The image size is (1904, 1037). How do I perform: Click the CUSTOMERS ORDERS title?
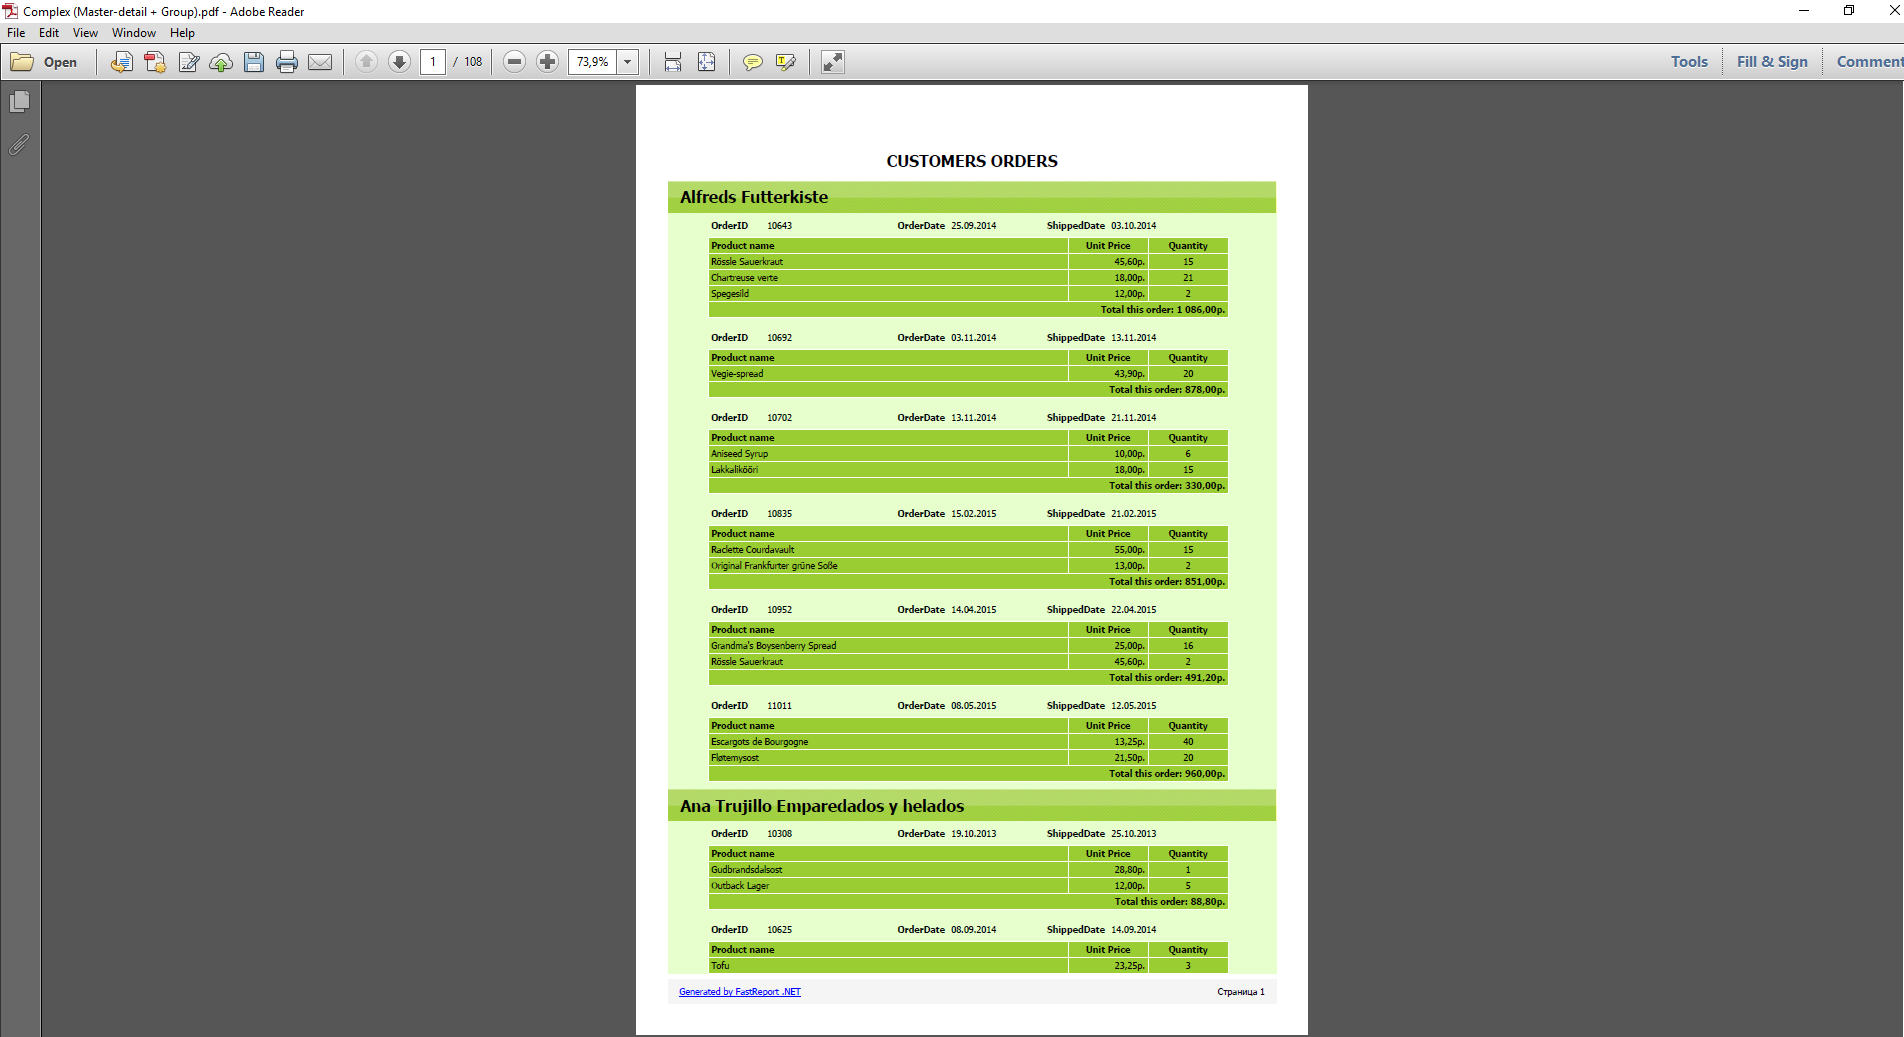972,161
